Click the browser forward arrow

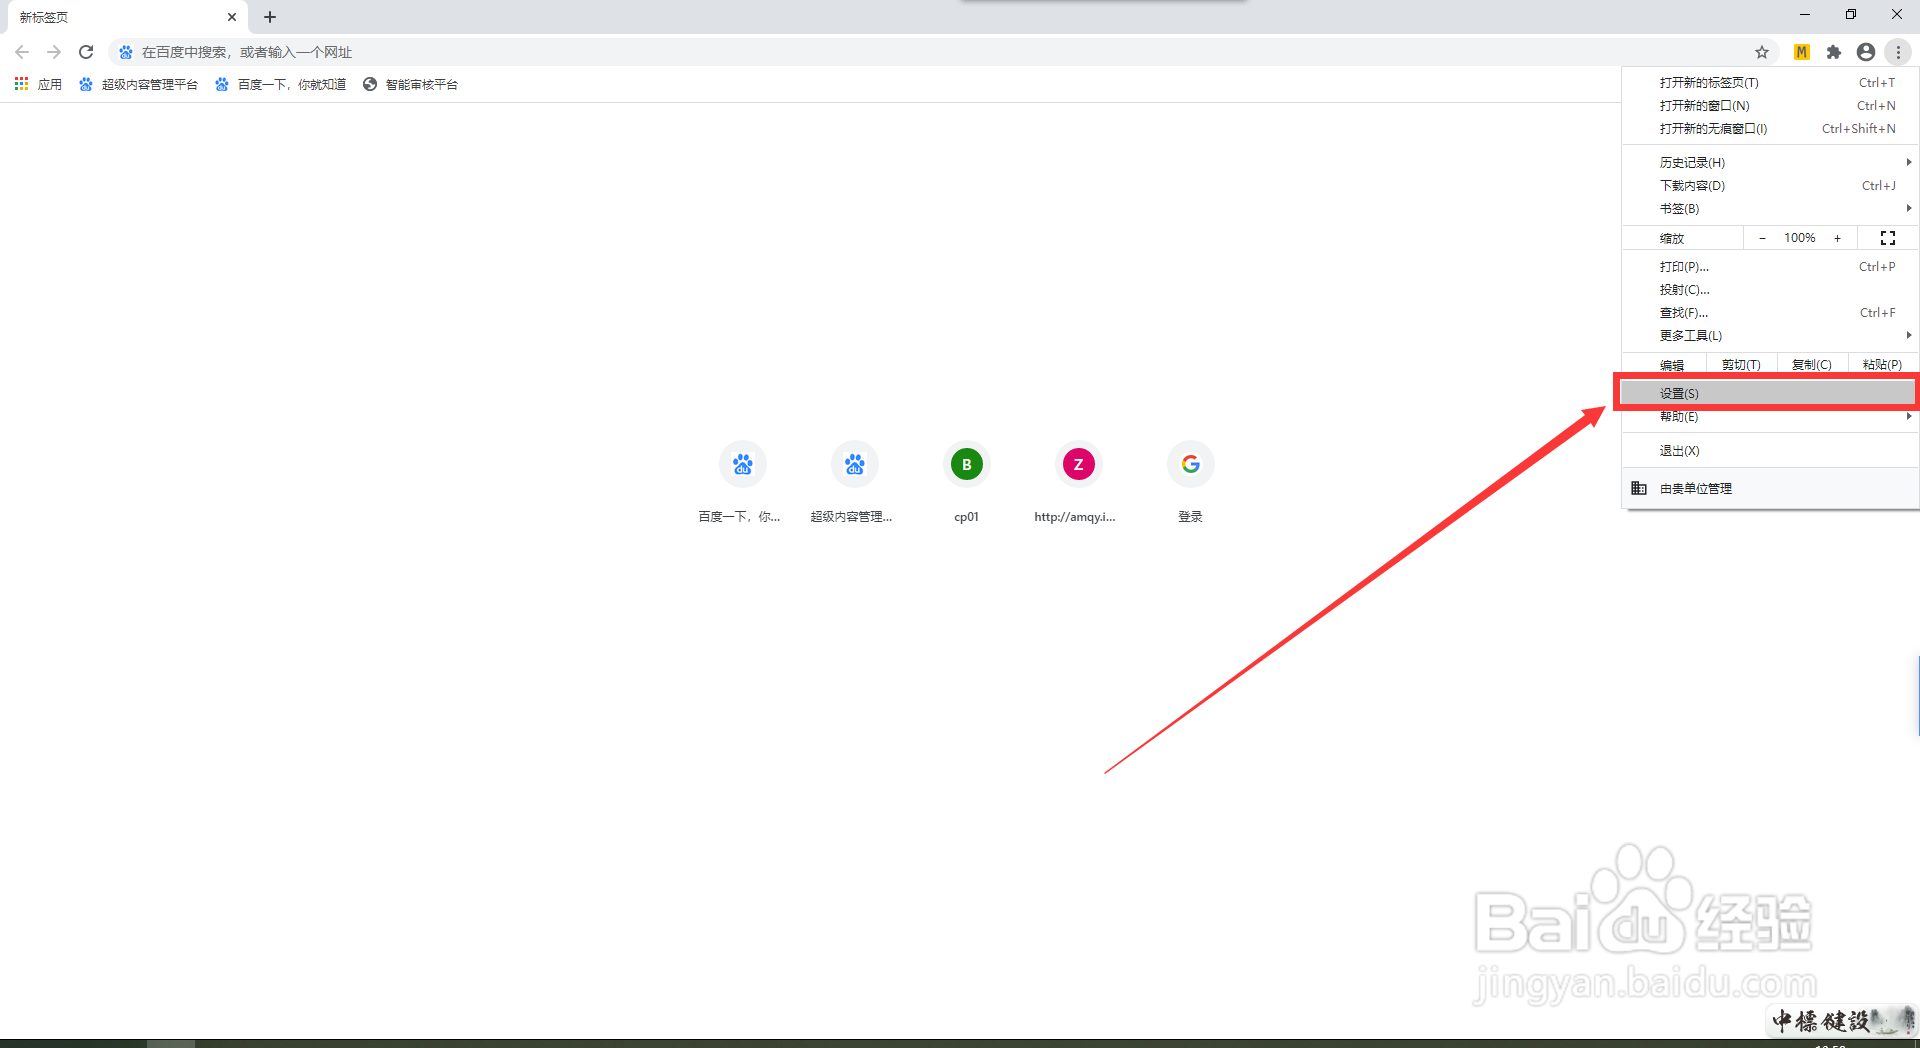click(x=54, y=52)
